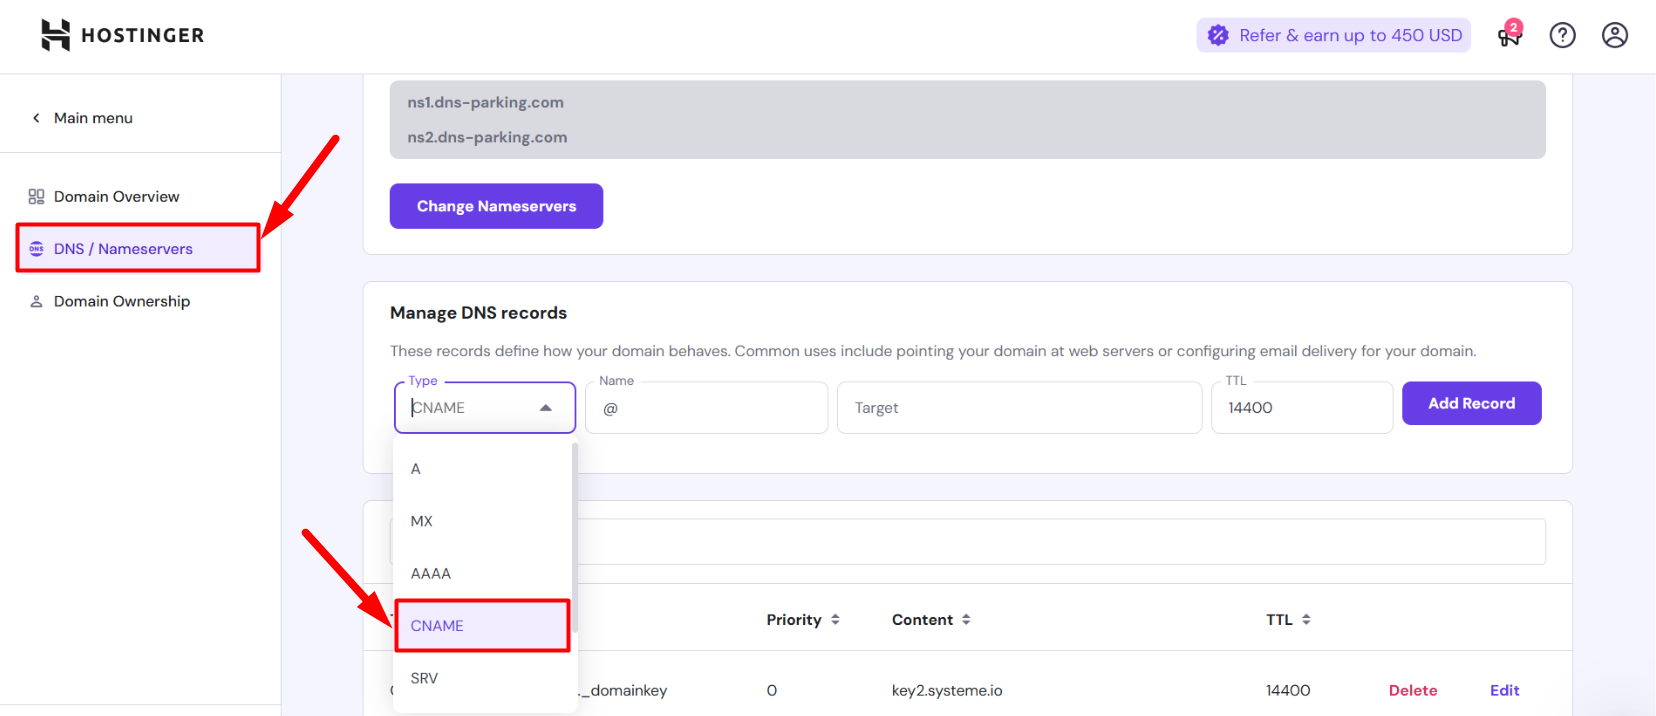Click Change Nameservers button
Screen dimensions: 1656x716
click(x=496, y=206)
